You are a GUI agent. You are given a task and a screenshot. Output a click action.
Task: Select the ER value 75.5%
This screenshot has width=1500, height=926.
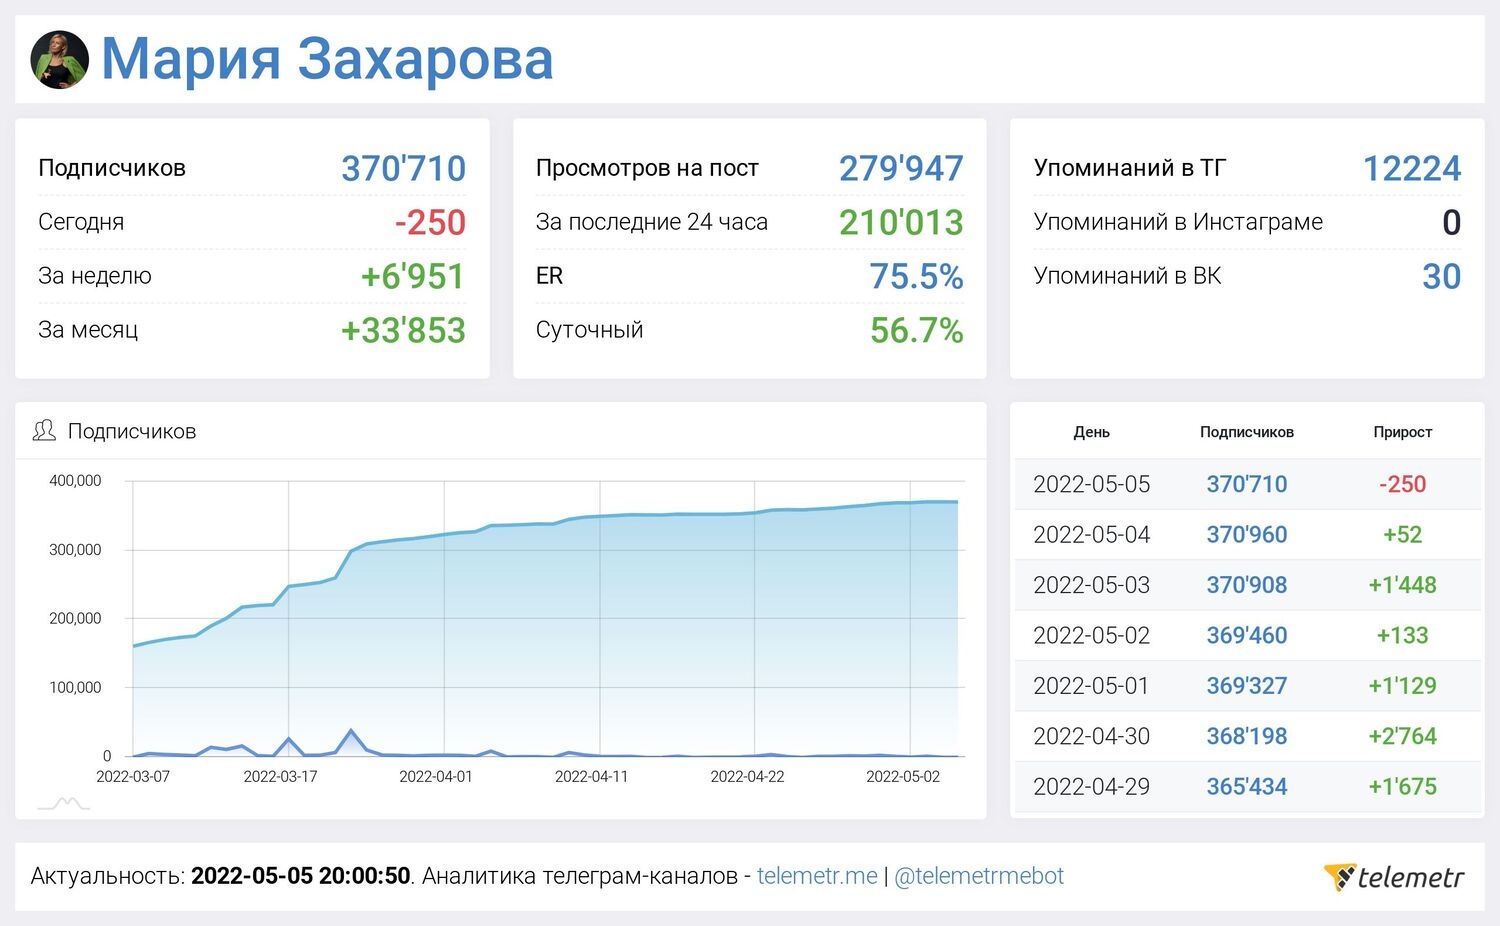point(916,276)
